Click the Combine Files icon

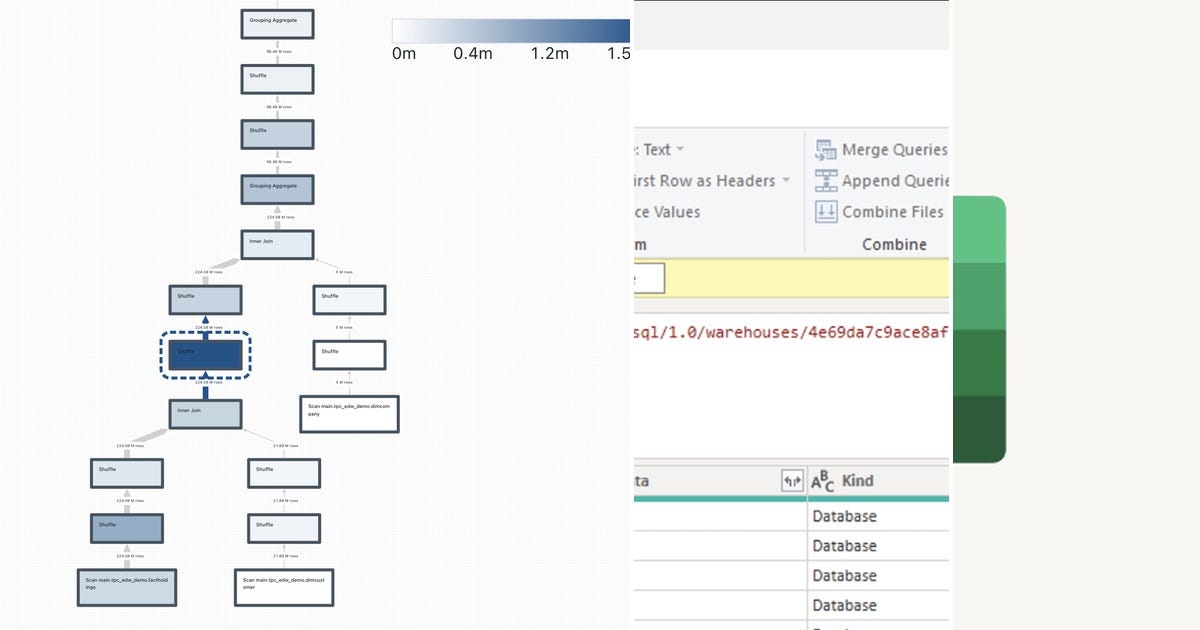827,212
